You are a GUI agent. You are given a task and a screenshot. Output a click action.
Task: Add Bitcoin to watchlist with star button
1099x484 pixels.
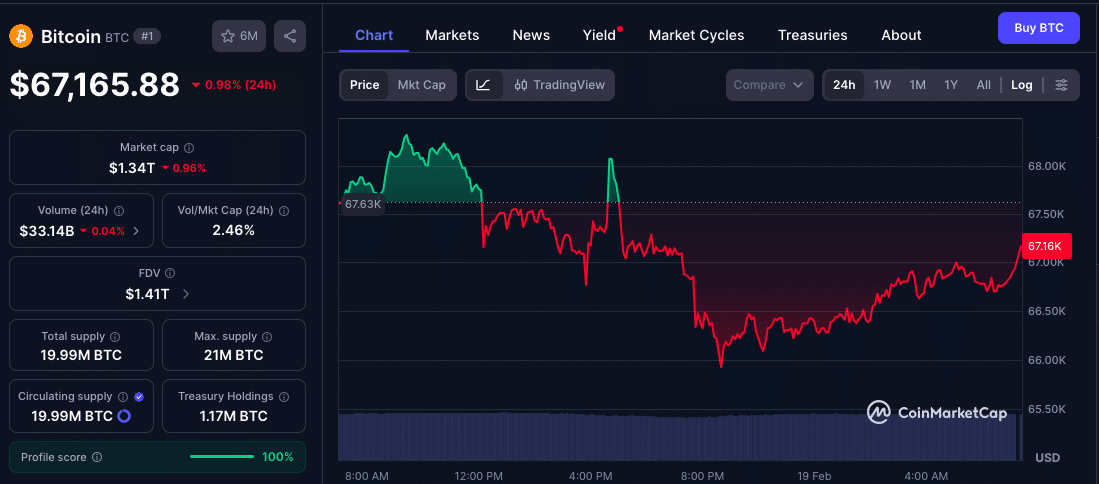239,36
